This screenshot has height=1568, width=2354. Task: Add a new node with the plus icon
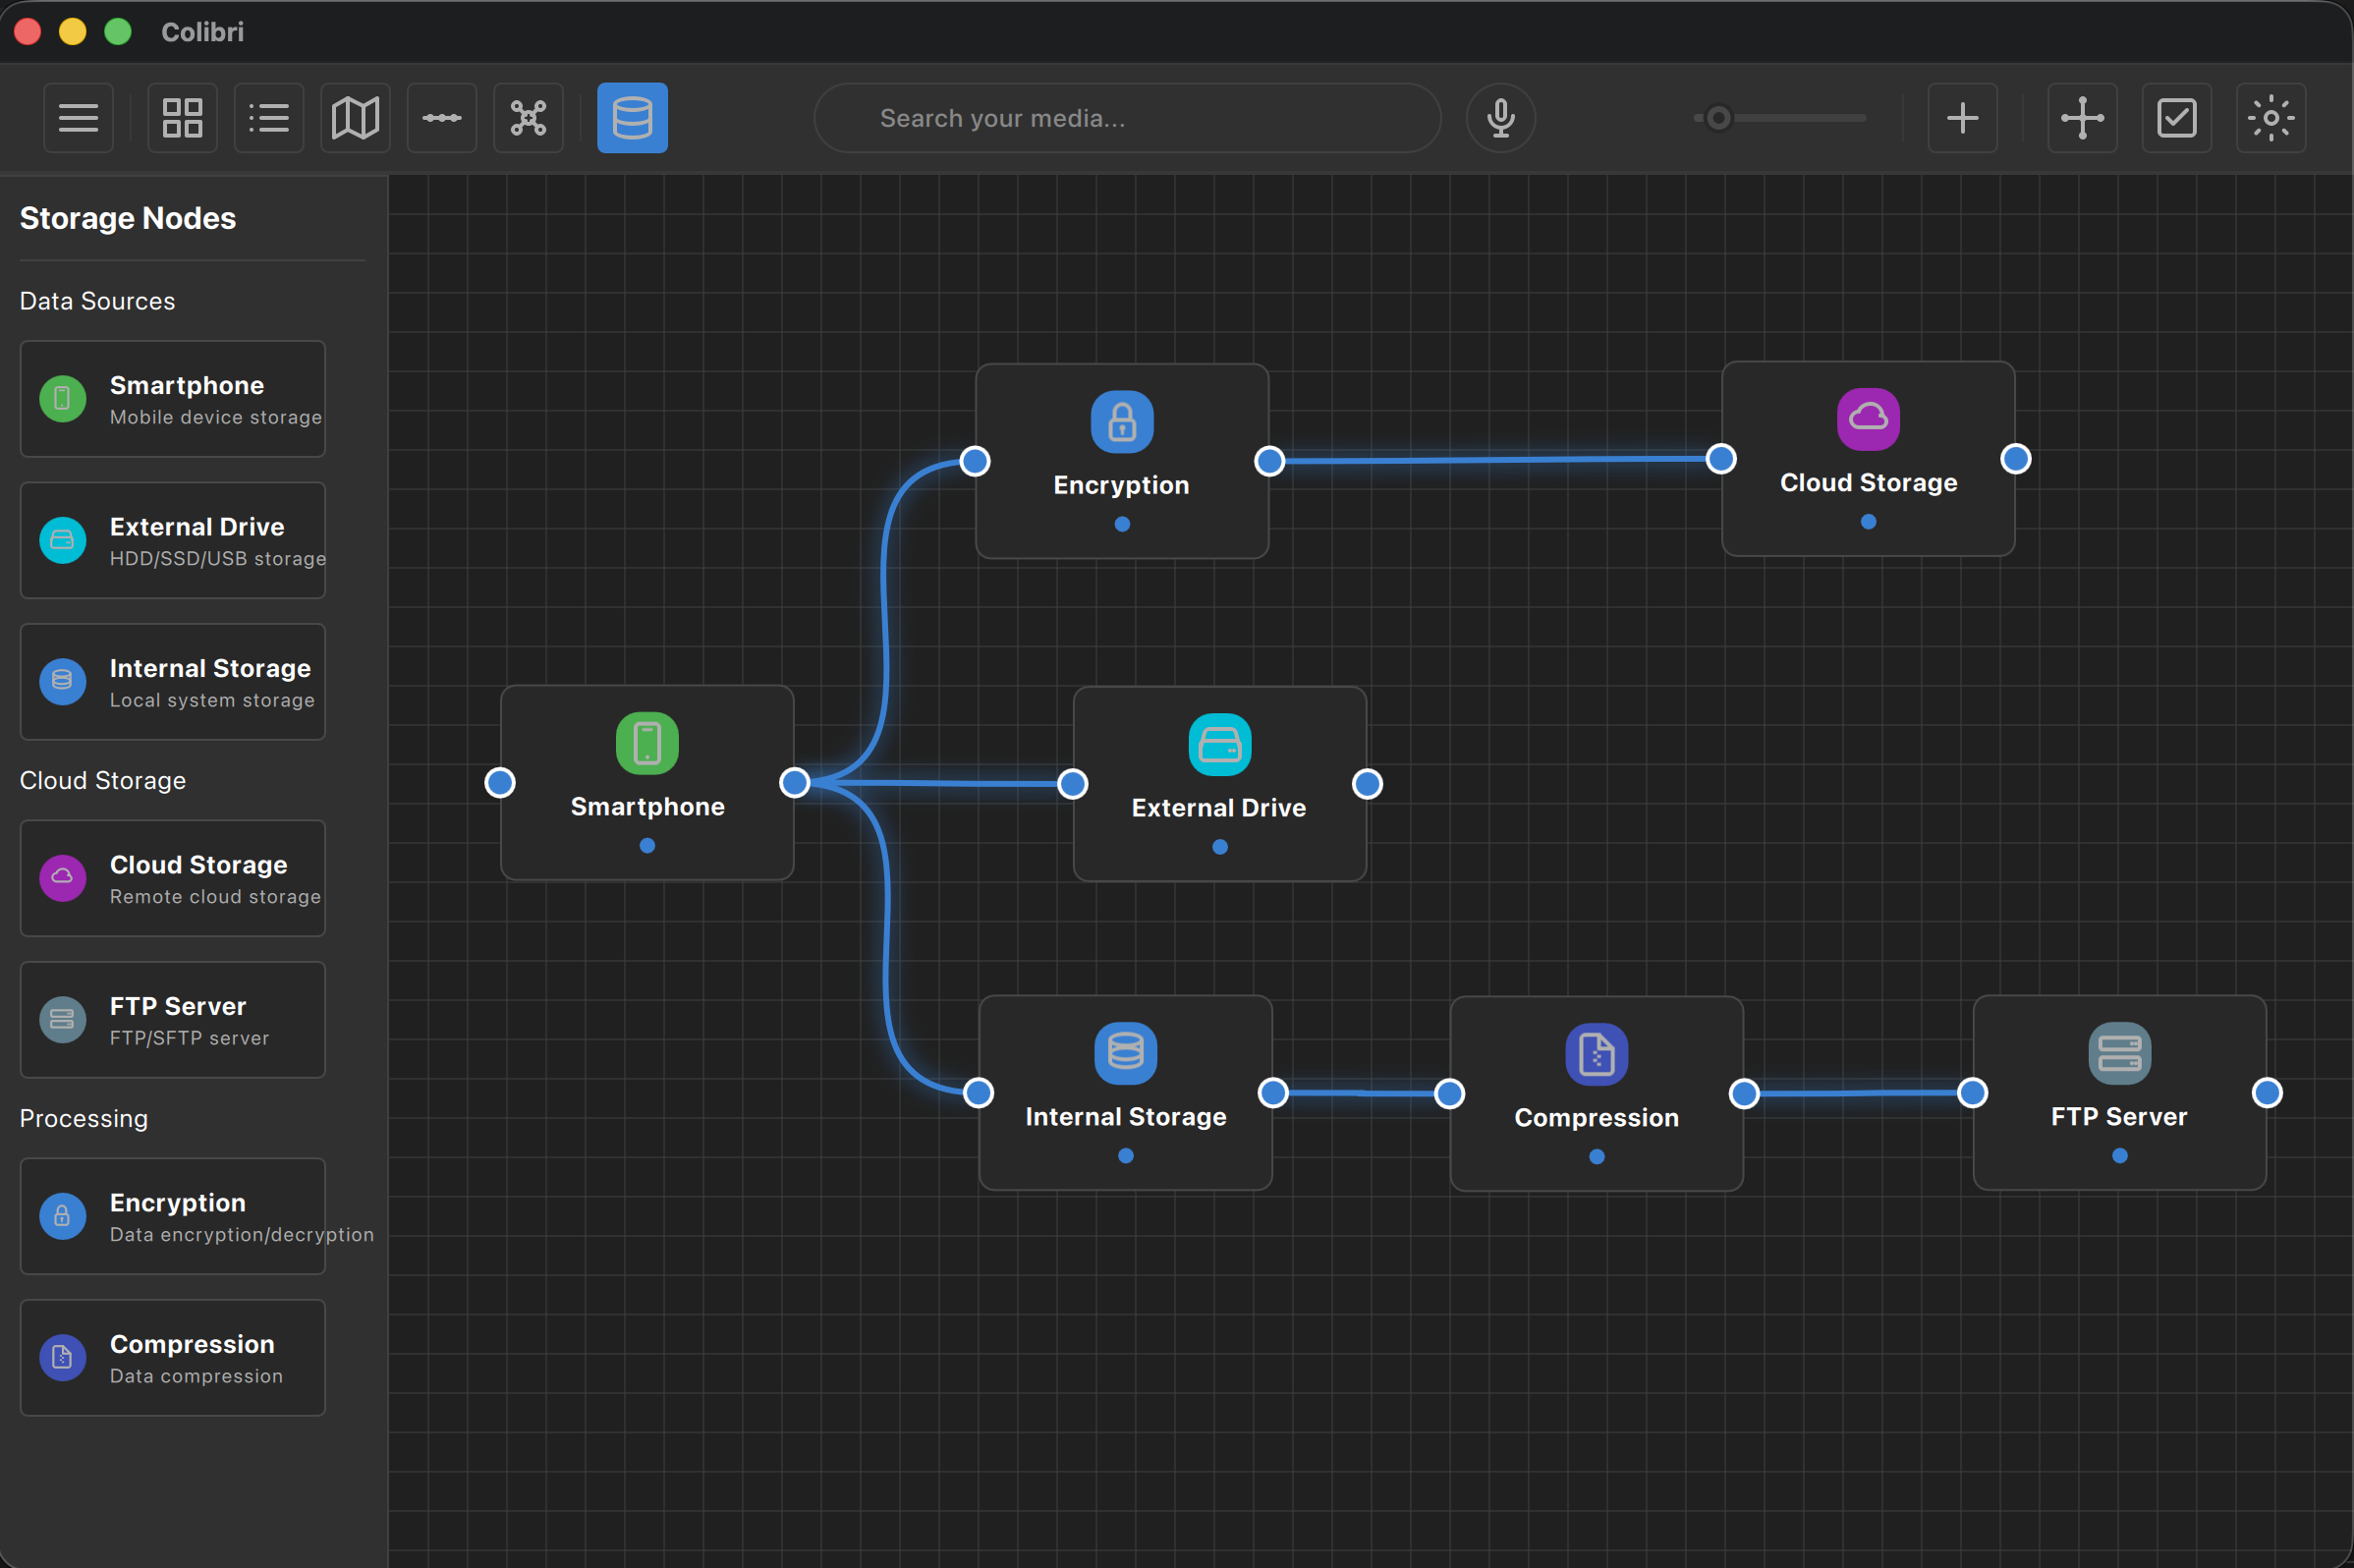(1961, 117)
